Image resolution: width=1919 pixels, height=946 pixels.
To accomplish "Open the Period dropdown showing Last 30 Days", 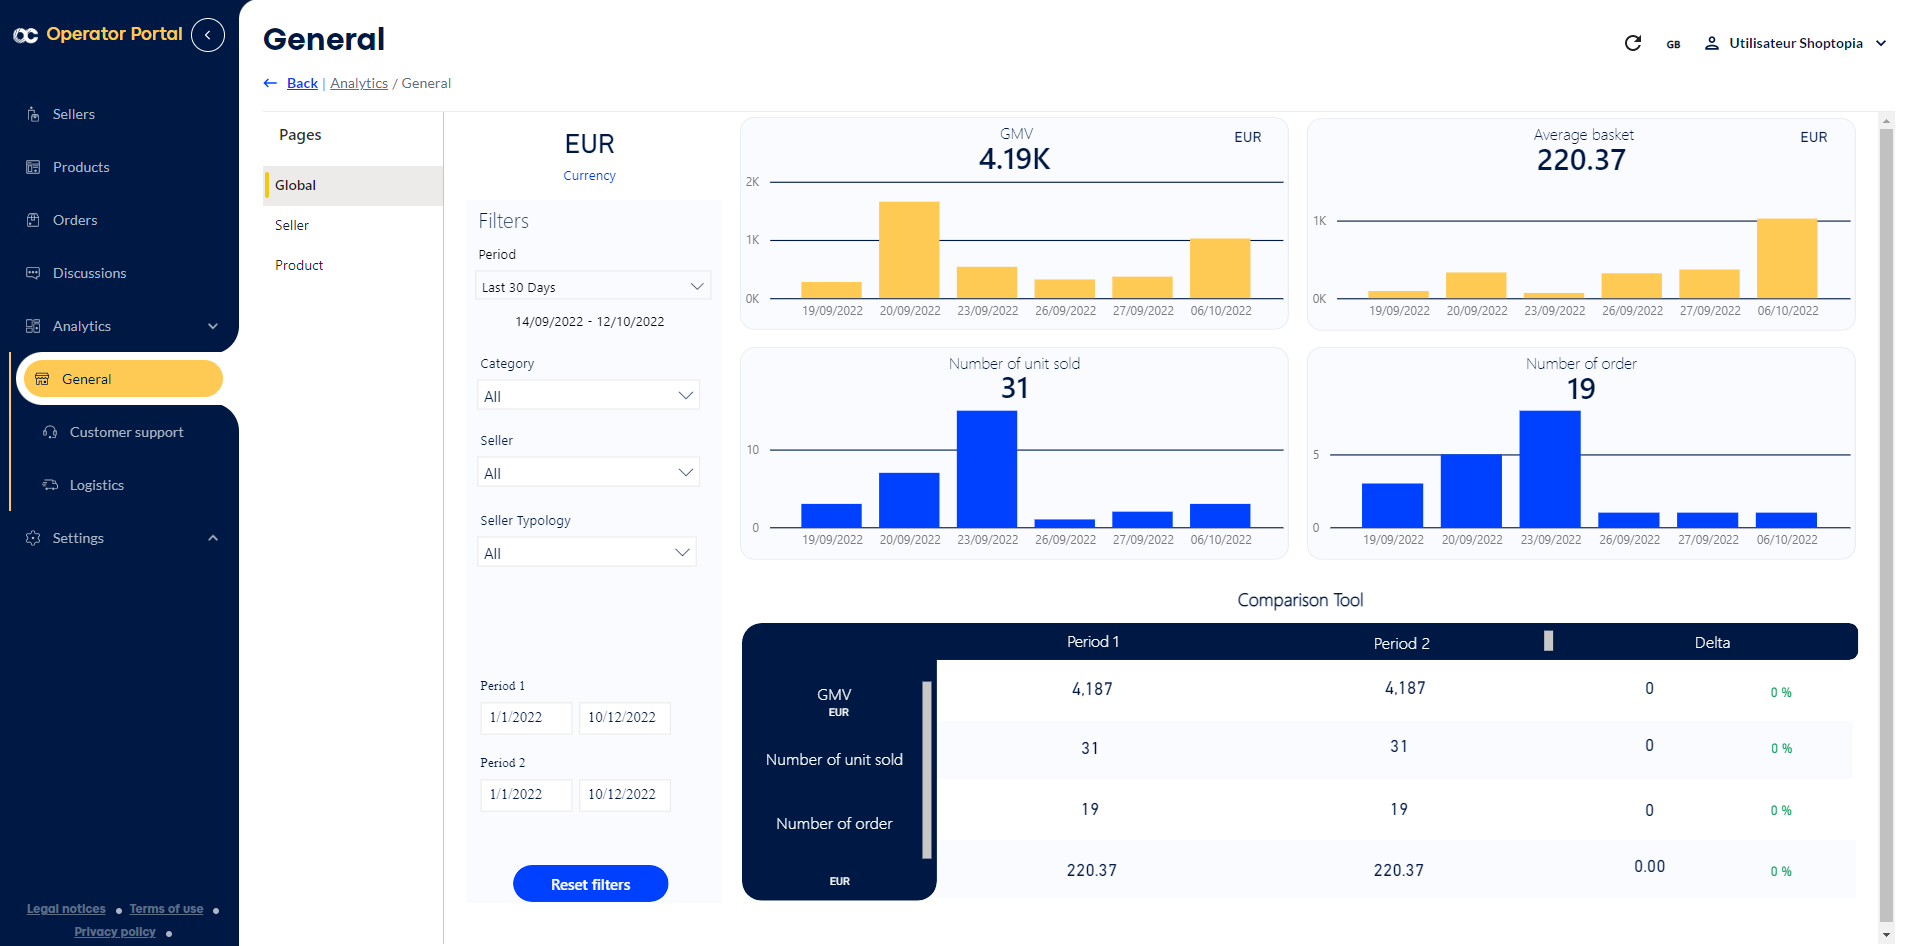I will click(x=592, y=286).
